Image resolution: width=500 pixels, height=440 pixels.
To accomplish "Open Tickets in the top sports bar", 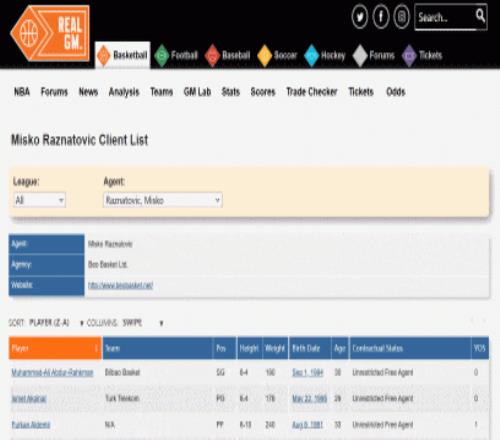I will [x=423, y=55].
